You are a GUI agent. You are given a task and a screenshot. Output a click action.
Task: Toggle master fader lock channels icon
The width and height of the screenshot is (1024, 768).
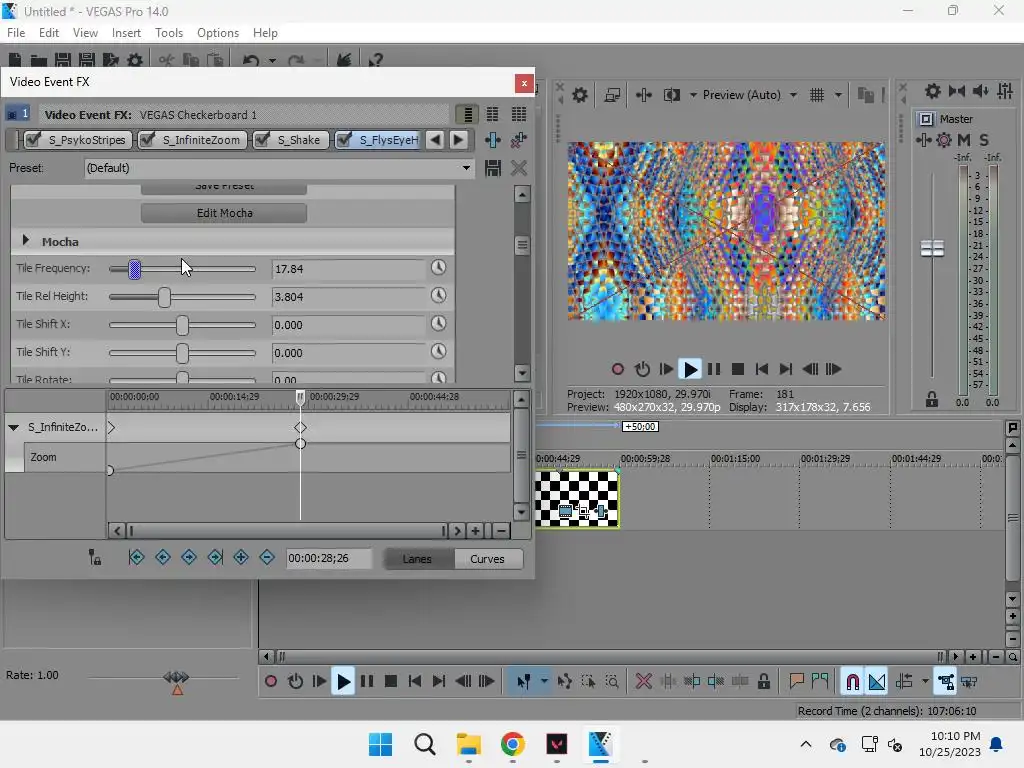click(x=932, y=399)
